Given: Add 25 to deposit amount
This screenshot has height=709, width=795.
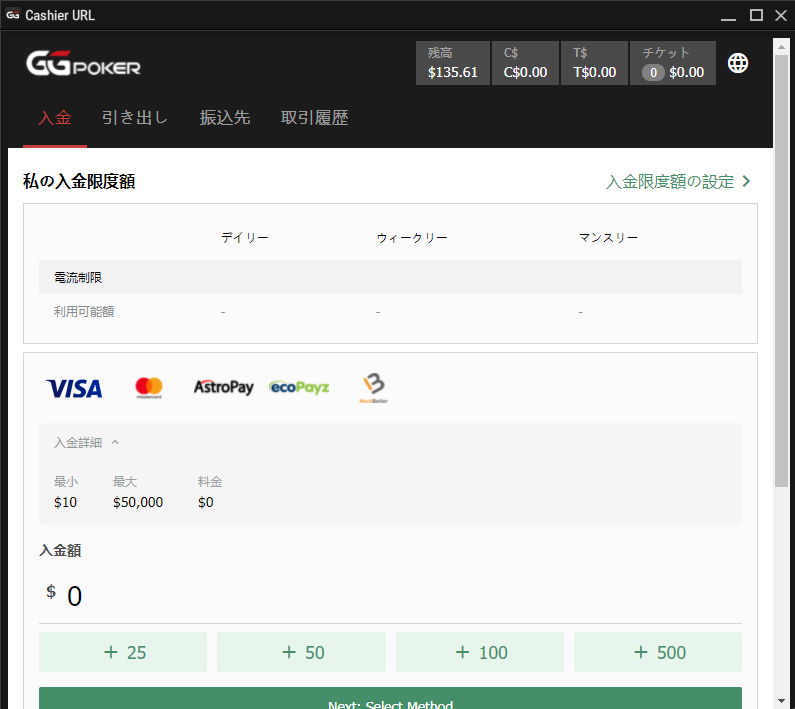Looking at the screenshot, I should [123, 652].
